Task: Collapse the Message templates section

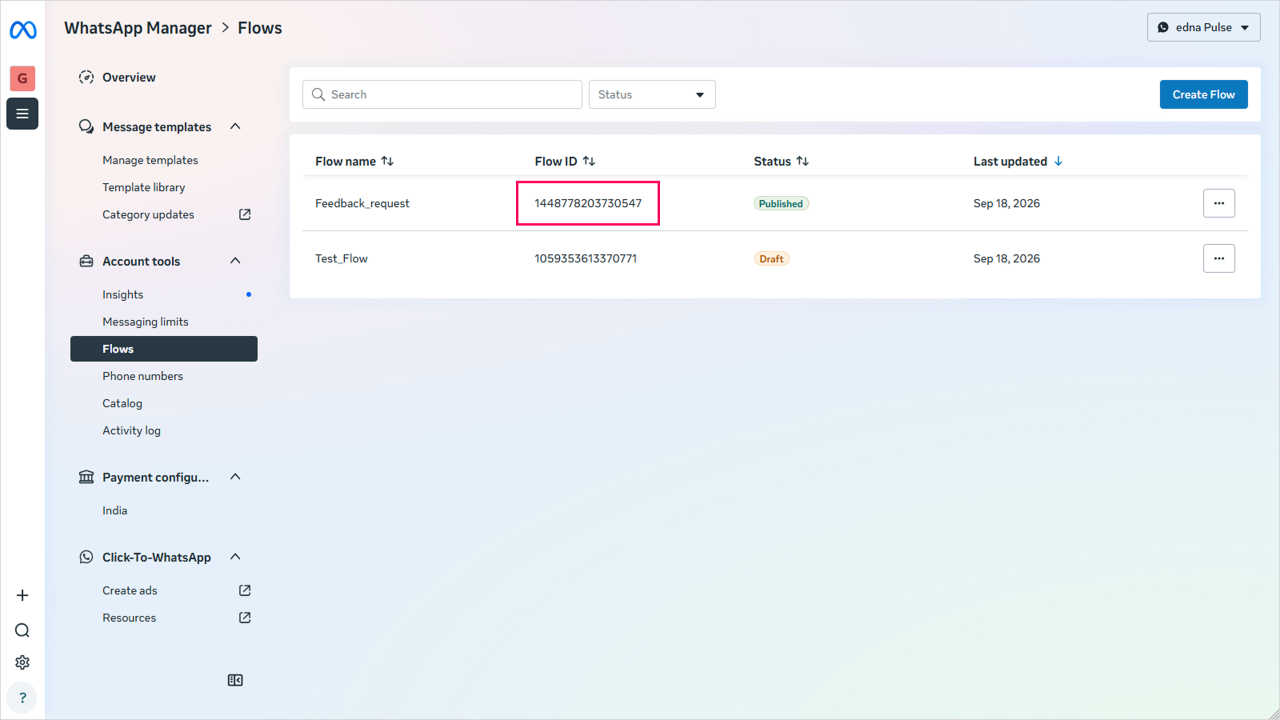Action: click(235, 126)
